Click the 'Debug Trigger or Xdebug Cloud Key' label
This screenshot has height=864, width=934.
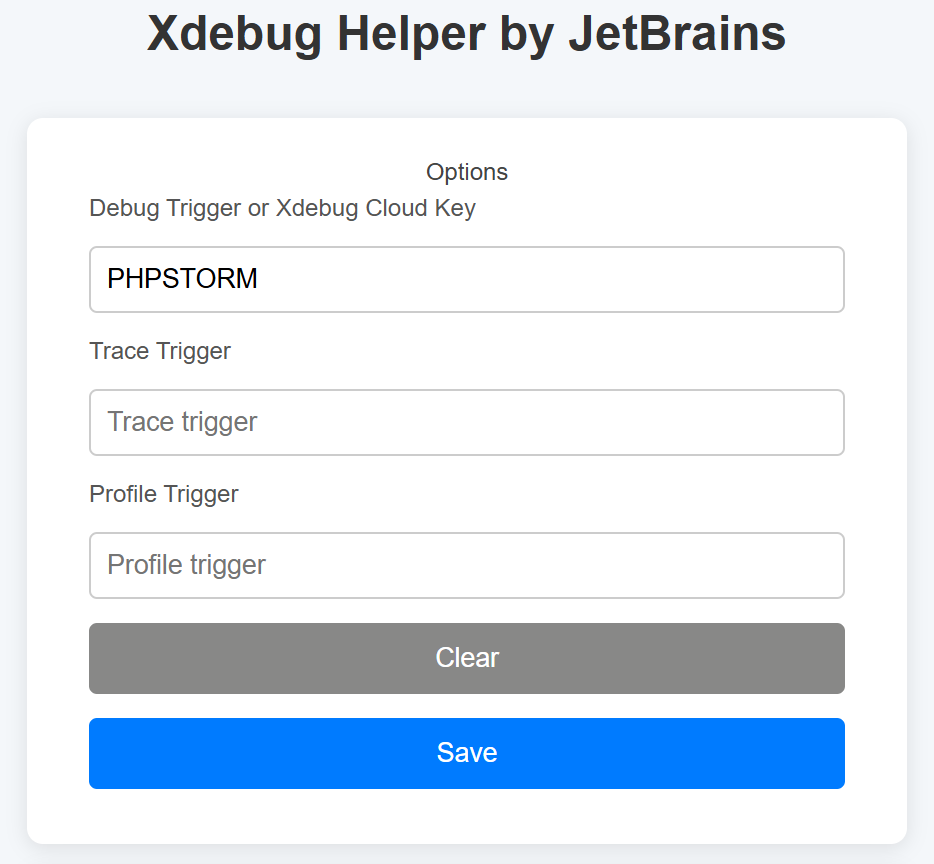282,208
